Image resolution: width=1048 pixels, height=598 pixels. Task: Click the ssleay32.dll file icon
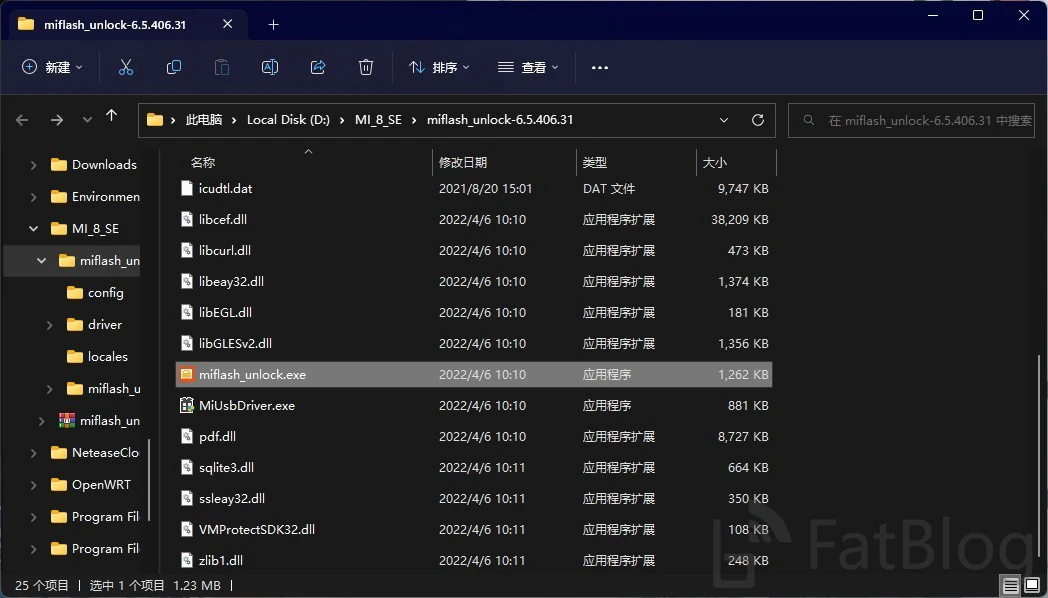click(x=187, y=498)
